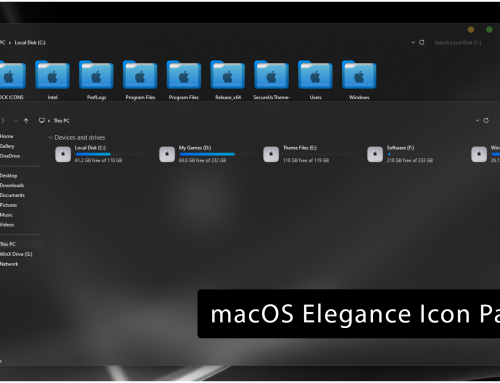Click the breadcrumb arrow before Local Disk (C:)
500x383 pixels.
coord(10,43)
